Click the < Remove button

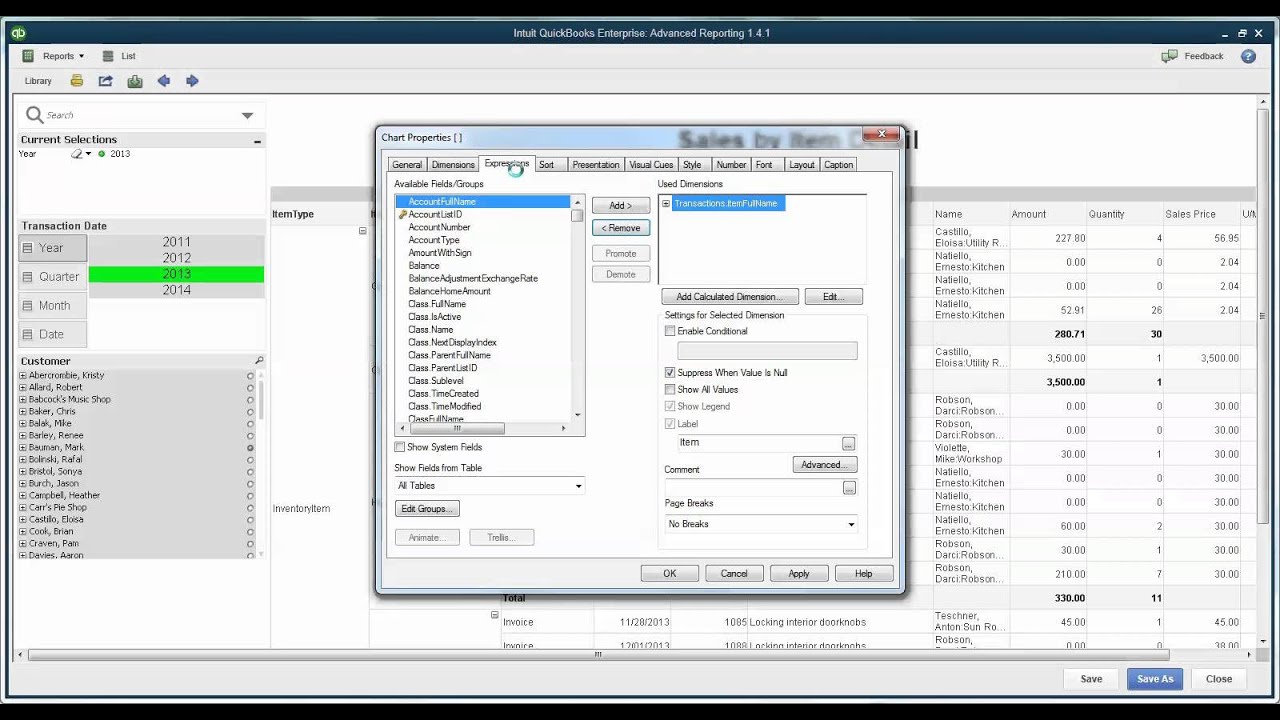click(621, 228)
